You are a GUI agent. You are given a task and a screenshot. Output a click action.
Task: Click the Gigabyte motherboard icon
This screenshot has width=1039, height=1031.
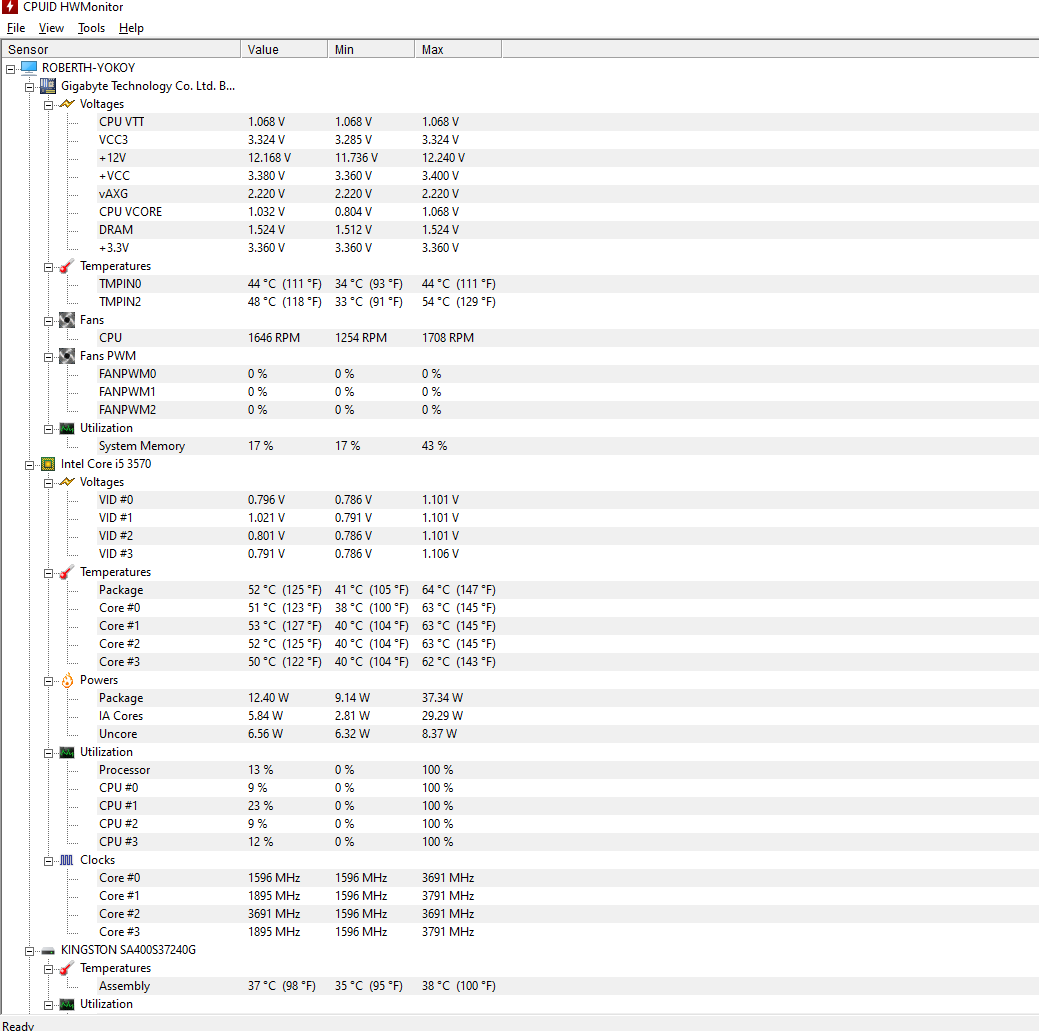48,85
